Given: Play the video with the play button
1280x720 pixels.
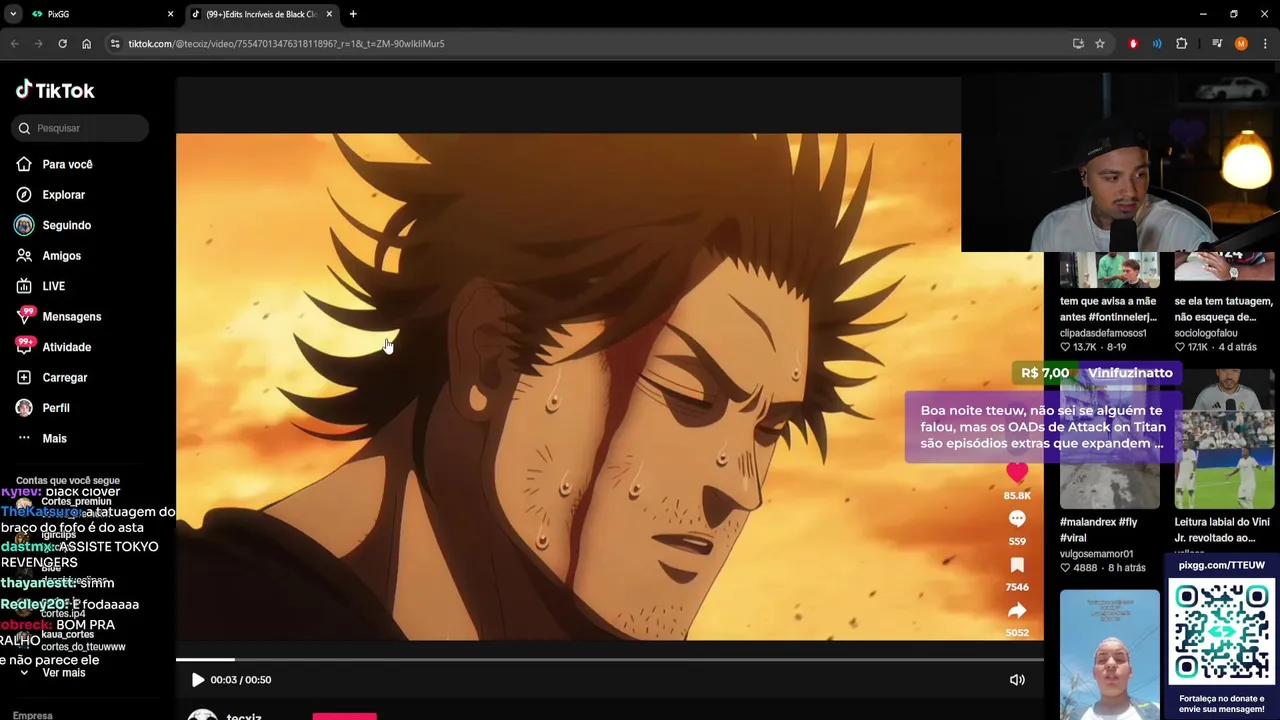Looking at the screenshot, I should (x=198, y=680).
